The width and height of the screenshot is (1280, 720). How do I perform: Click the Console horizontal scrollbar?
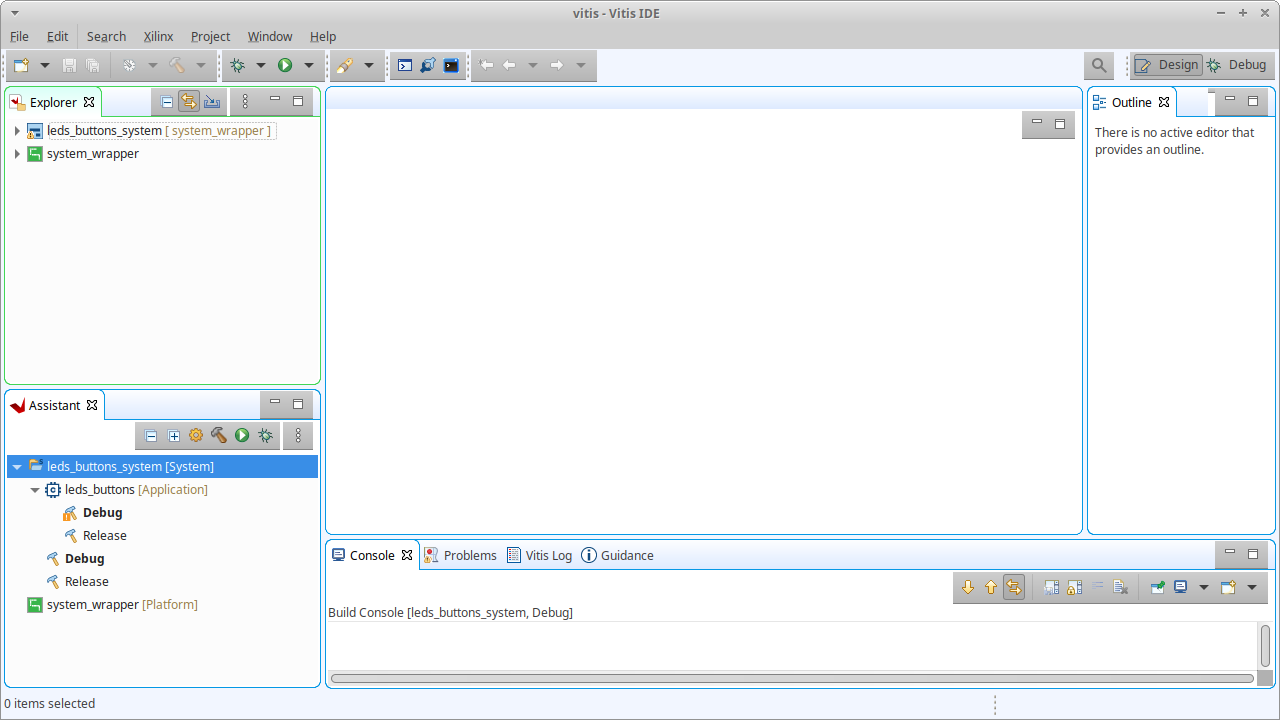pos(790,679)
